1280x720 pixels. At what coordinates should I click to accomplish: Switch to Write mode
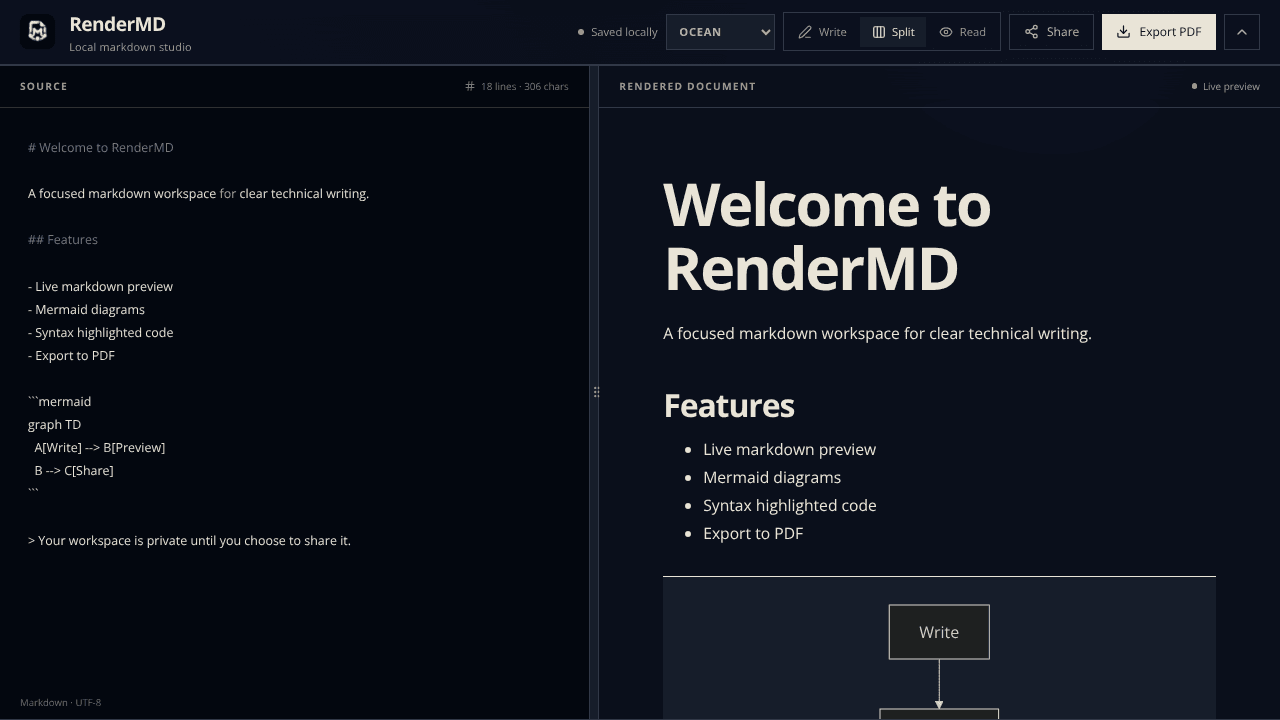(x=822, y=32)
